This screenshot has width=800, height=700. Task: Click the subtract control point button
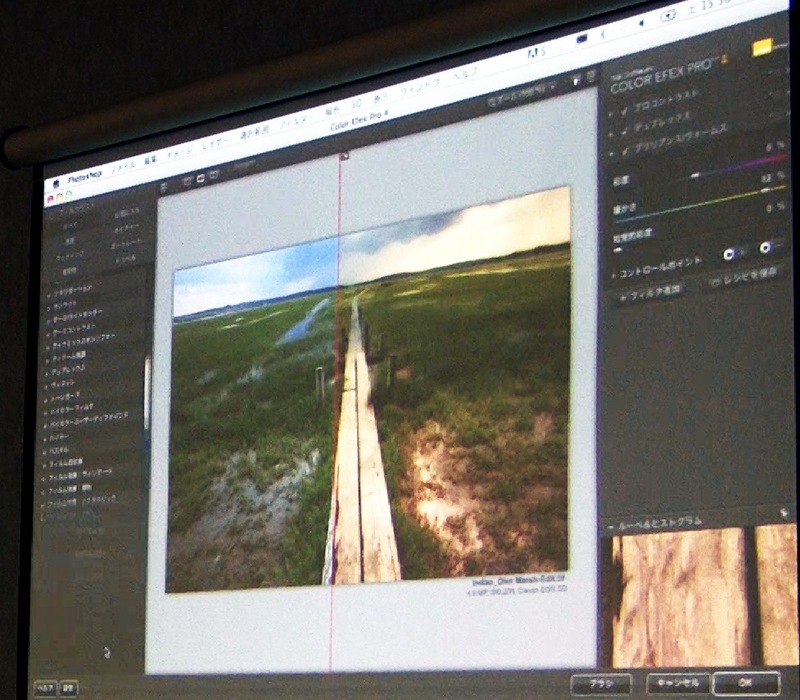pyautogui.click(x=765, y=248)
